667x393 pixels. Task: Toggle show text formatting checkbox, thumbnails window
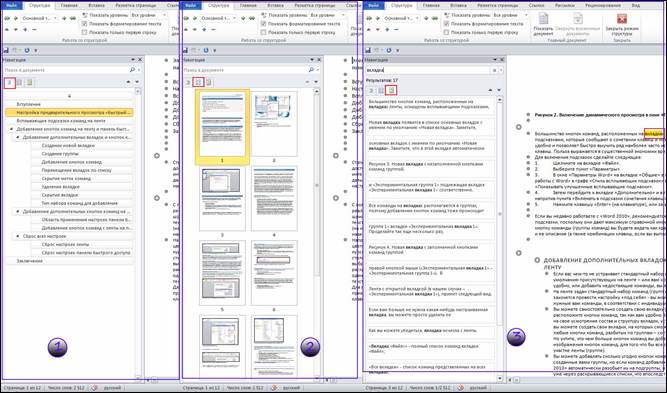(x=263, y=24)
